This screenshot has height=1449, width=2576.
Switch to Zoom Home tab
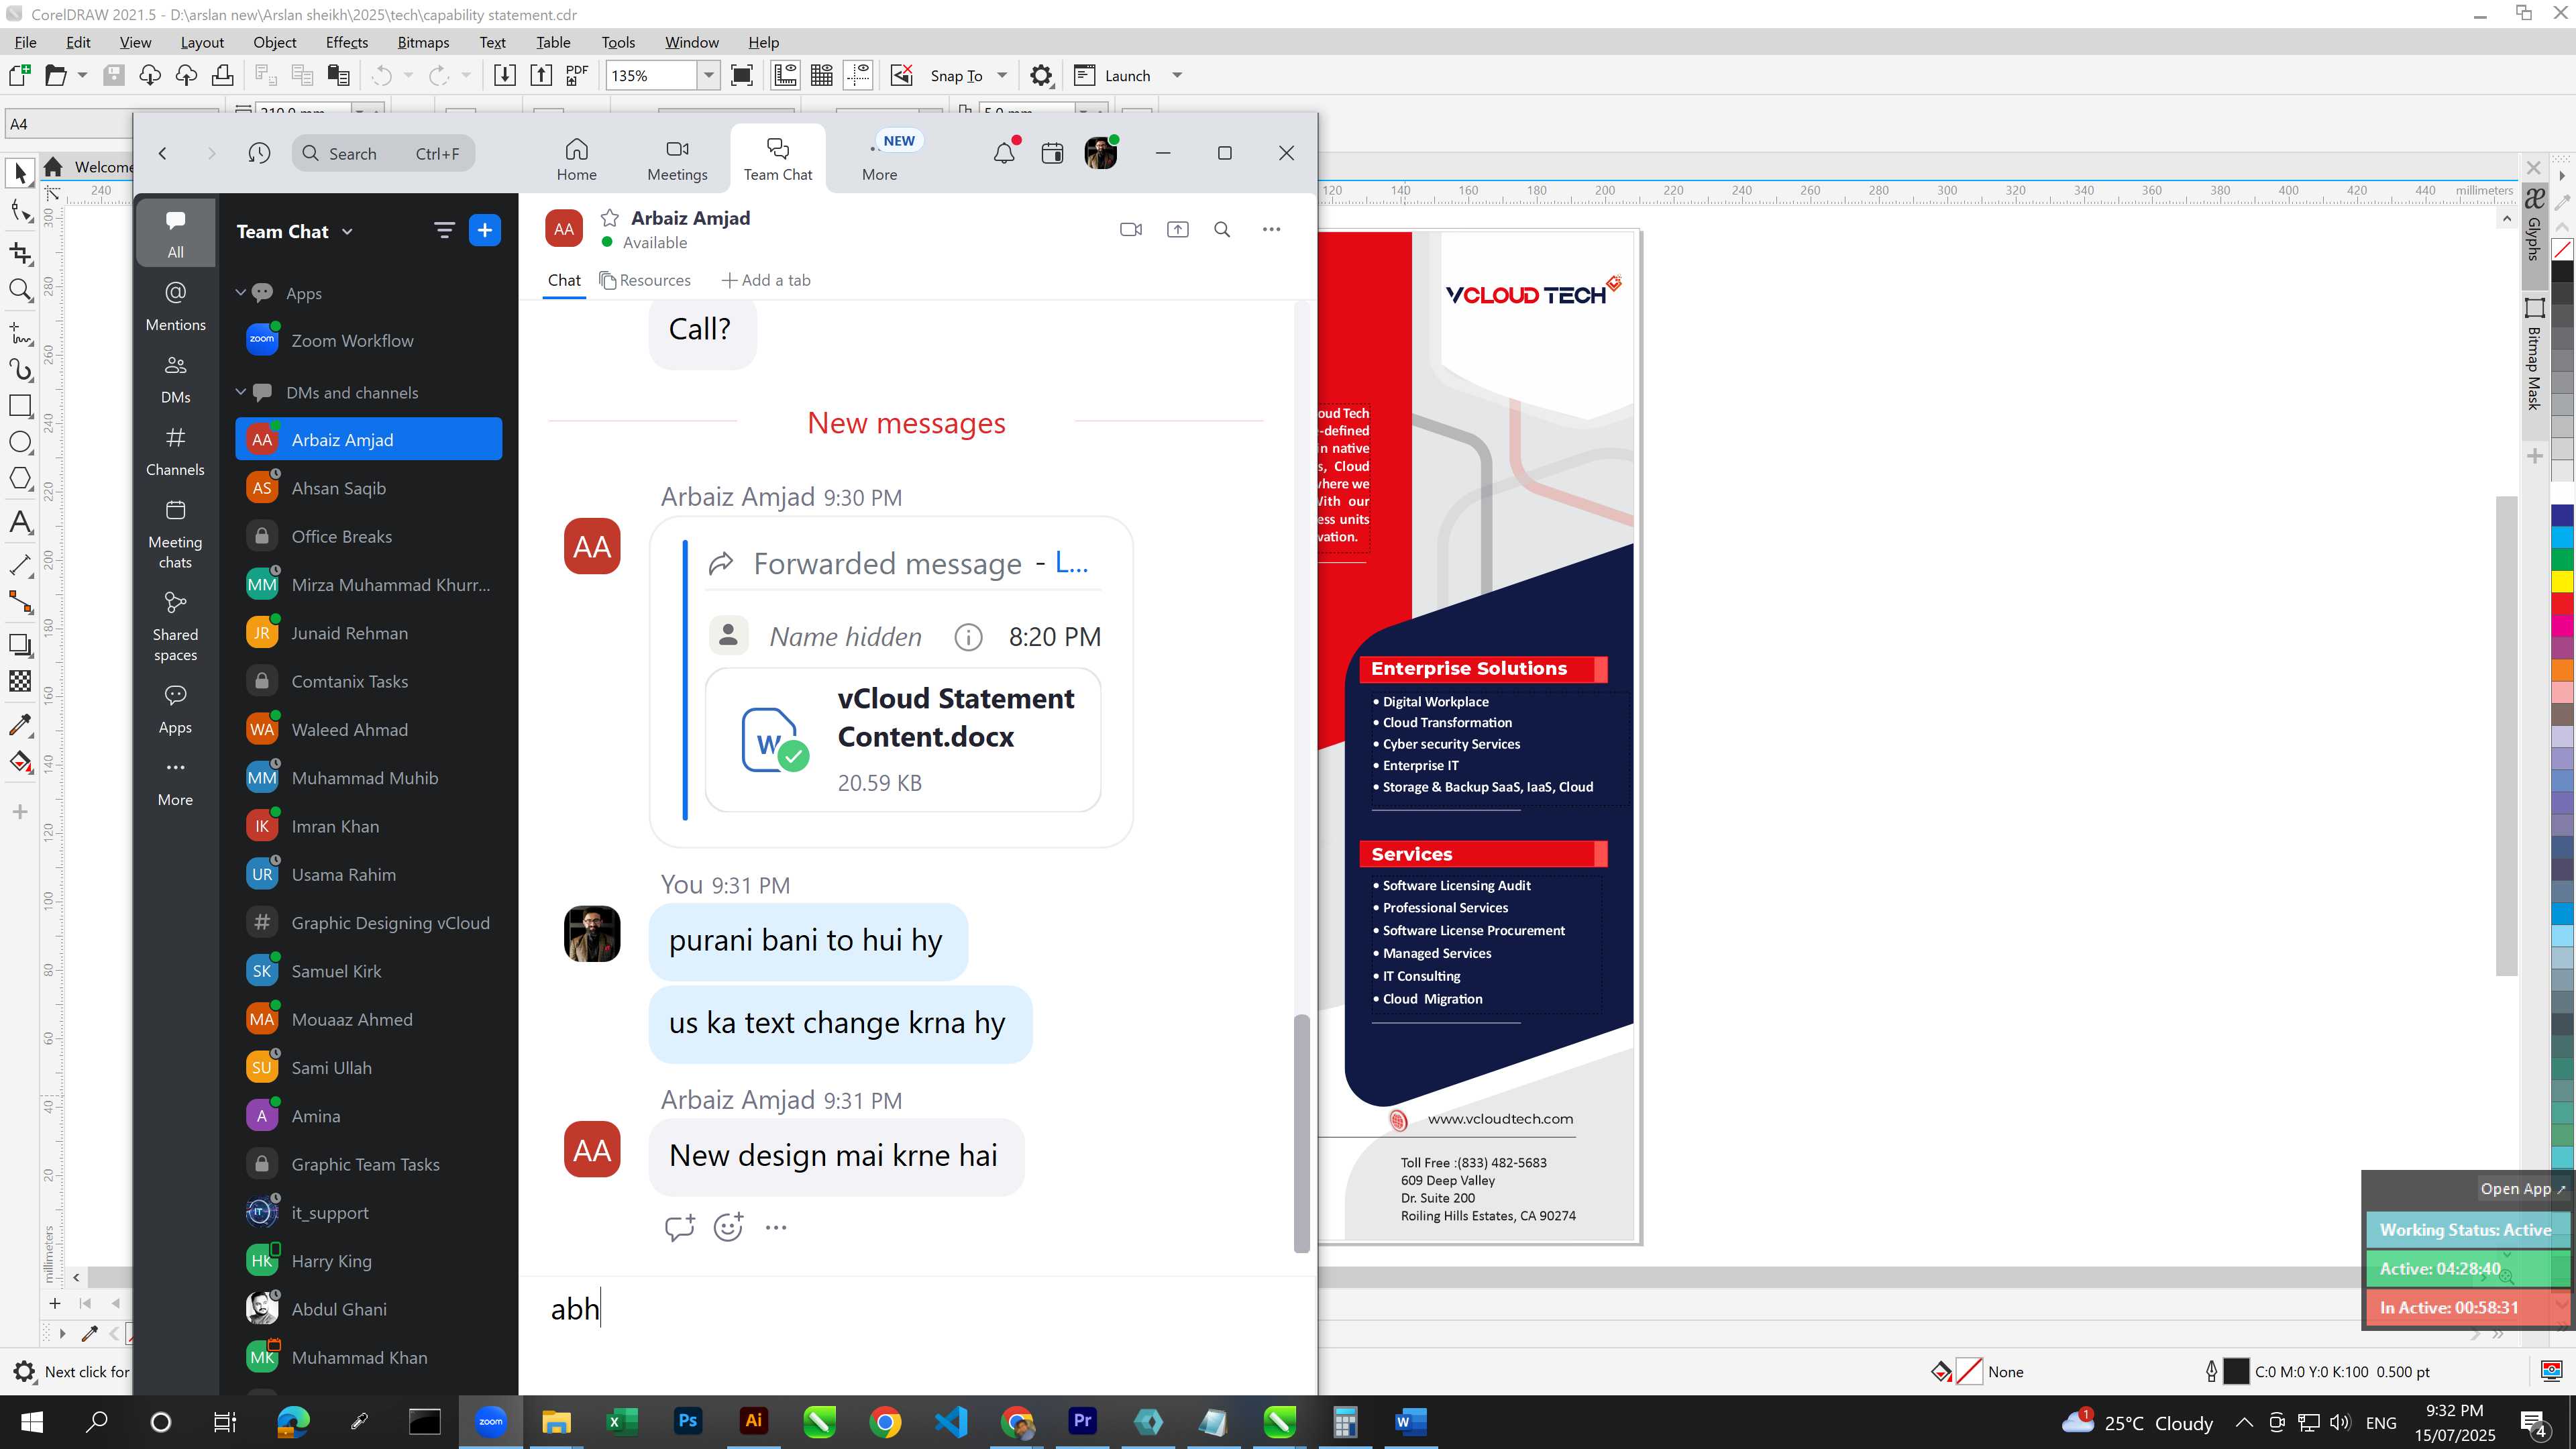(577, 160)
